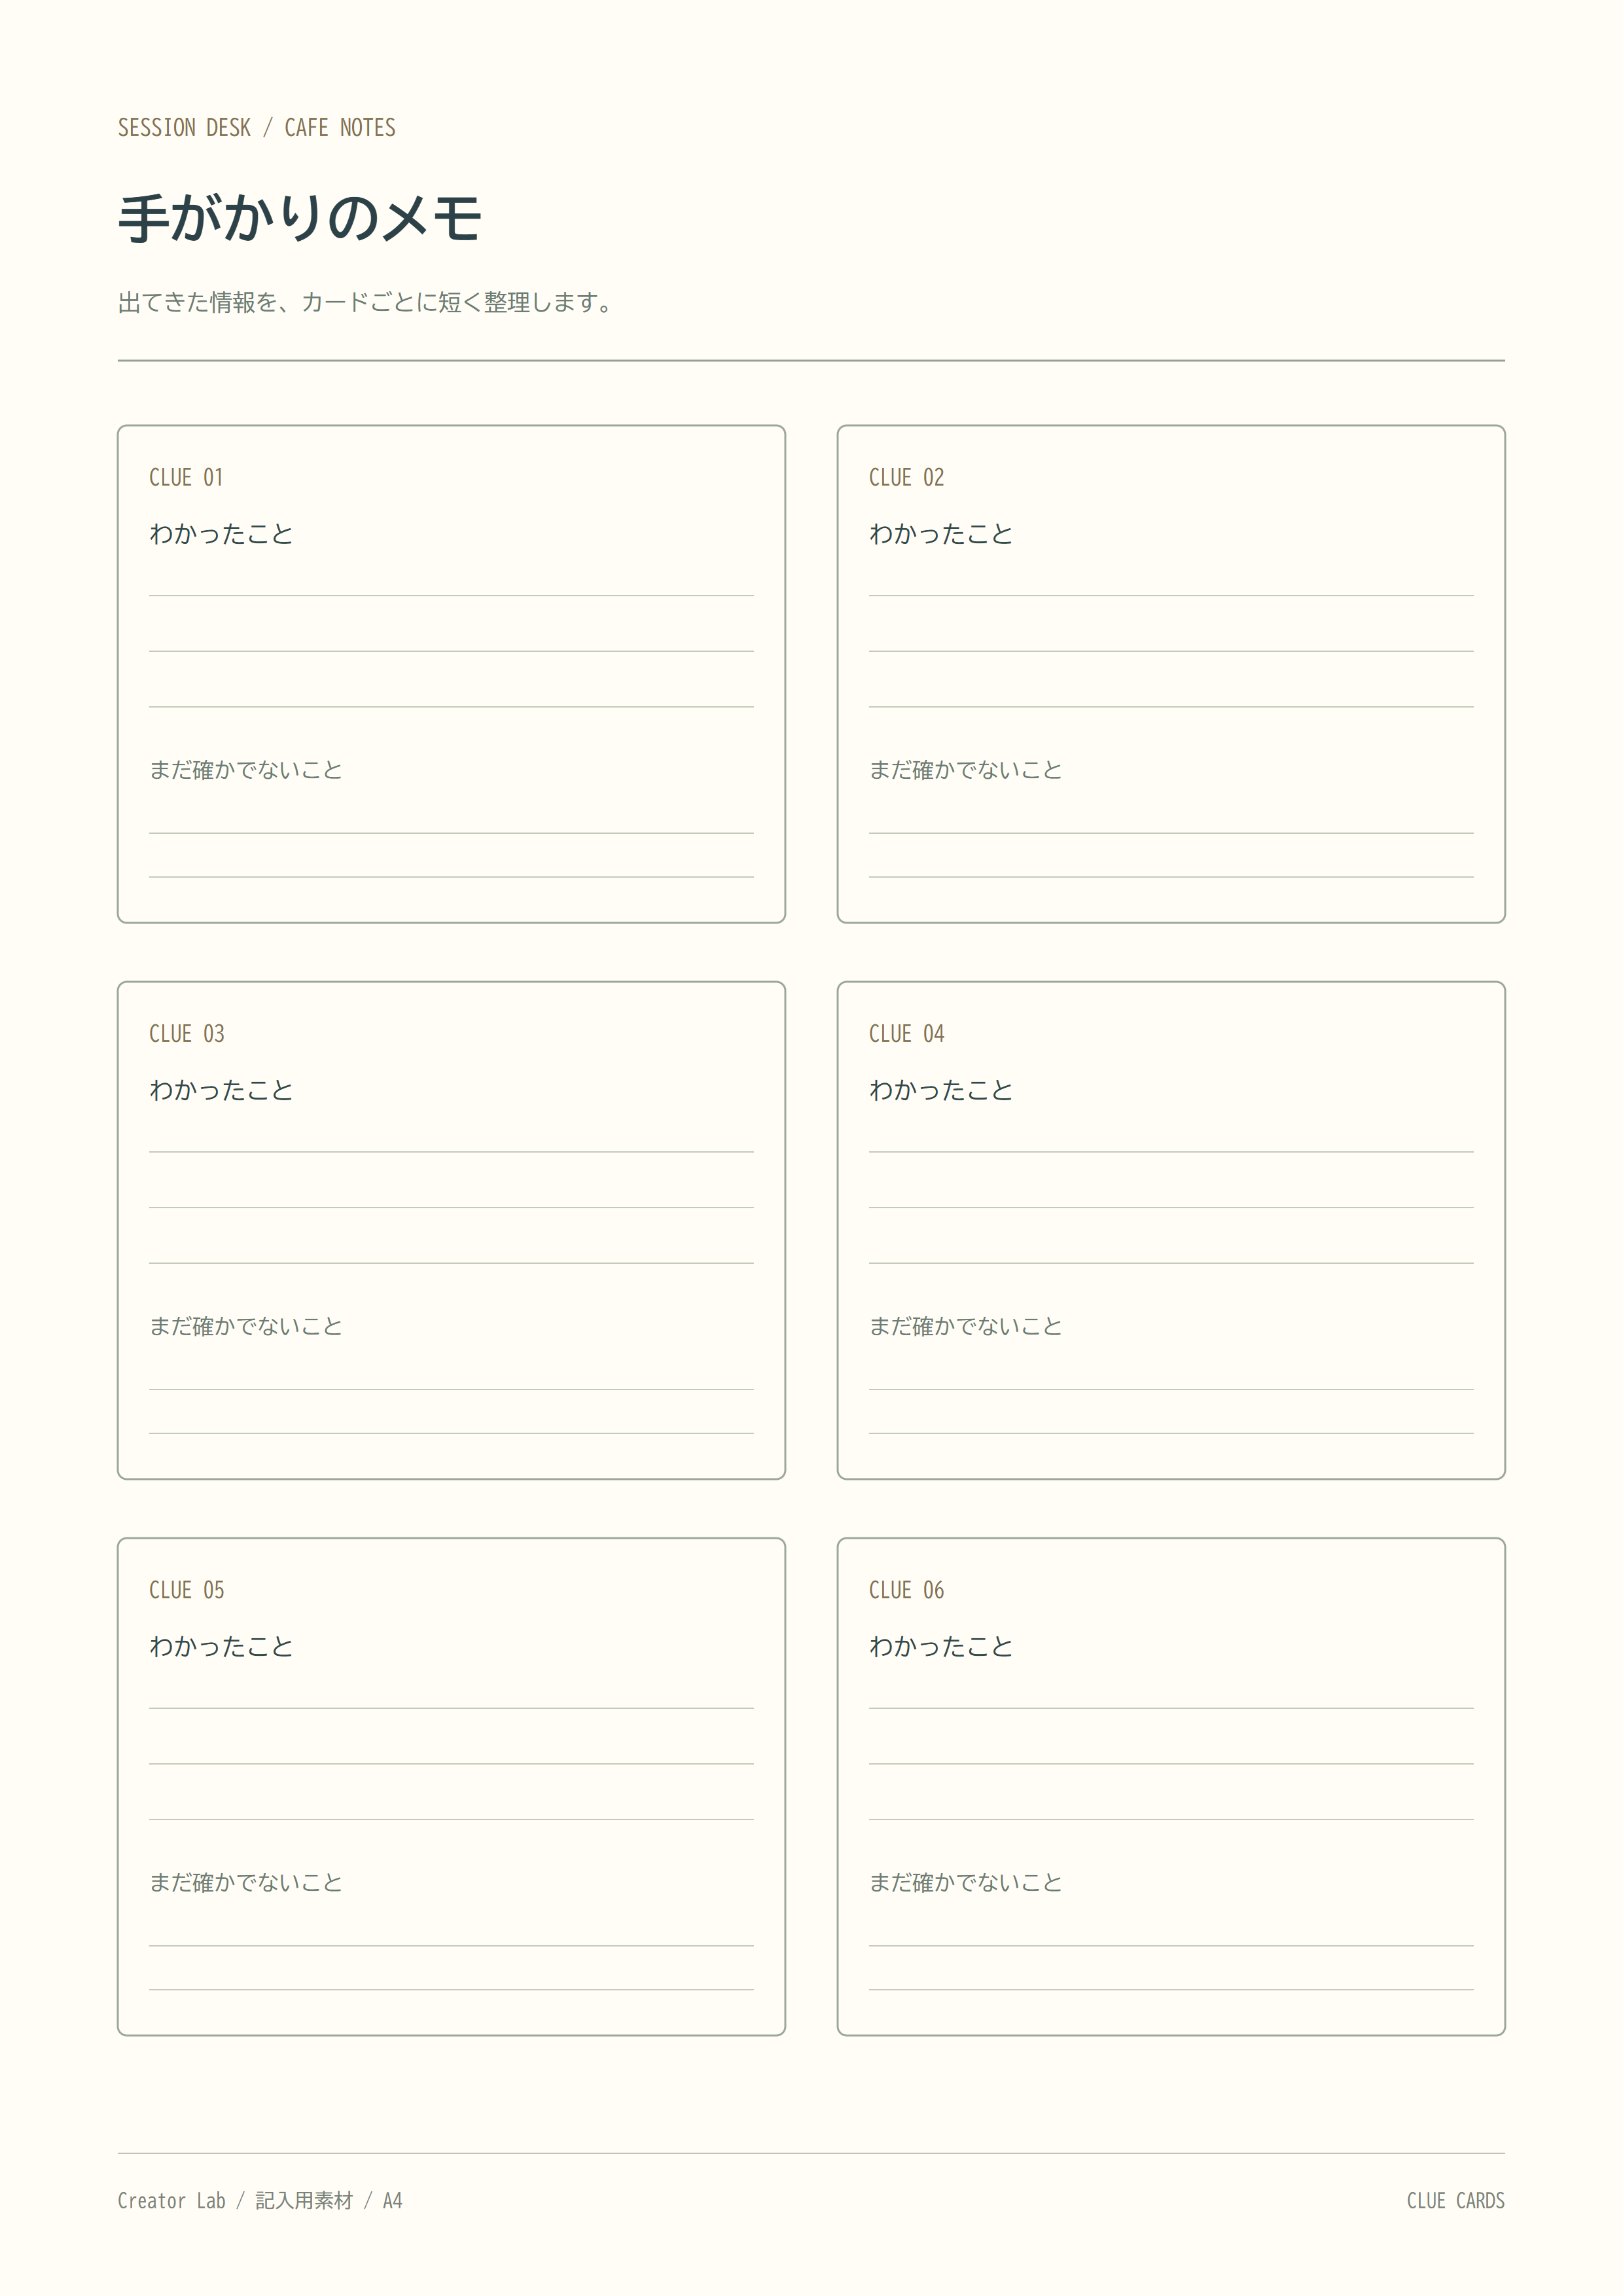Click the 'CLUE 06' card label
This screenshot has width=1623, height=2296.
click(906, 1590)
